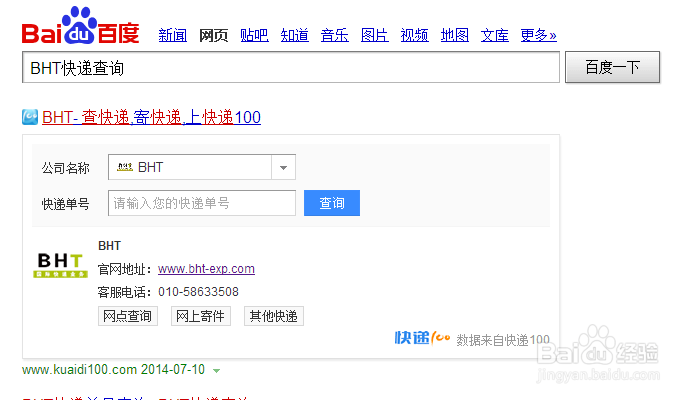Open the 更多» link
Image resolution: width=700 pixels, height=400 pixels.
click(538, 35)
